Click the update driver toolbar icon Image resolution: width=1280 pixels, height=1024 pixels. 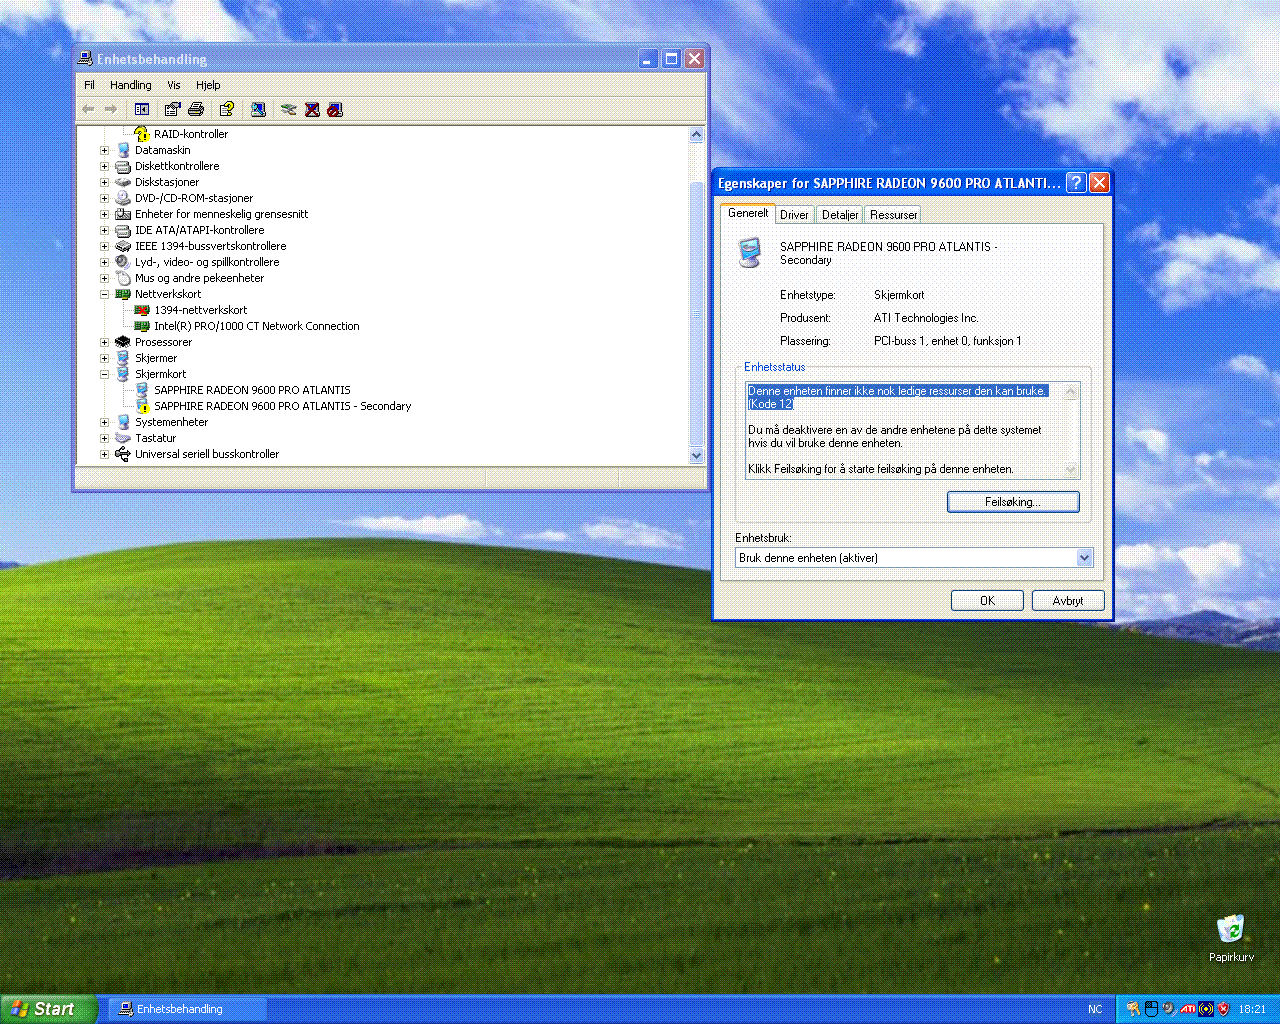tap(289, 110)
